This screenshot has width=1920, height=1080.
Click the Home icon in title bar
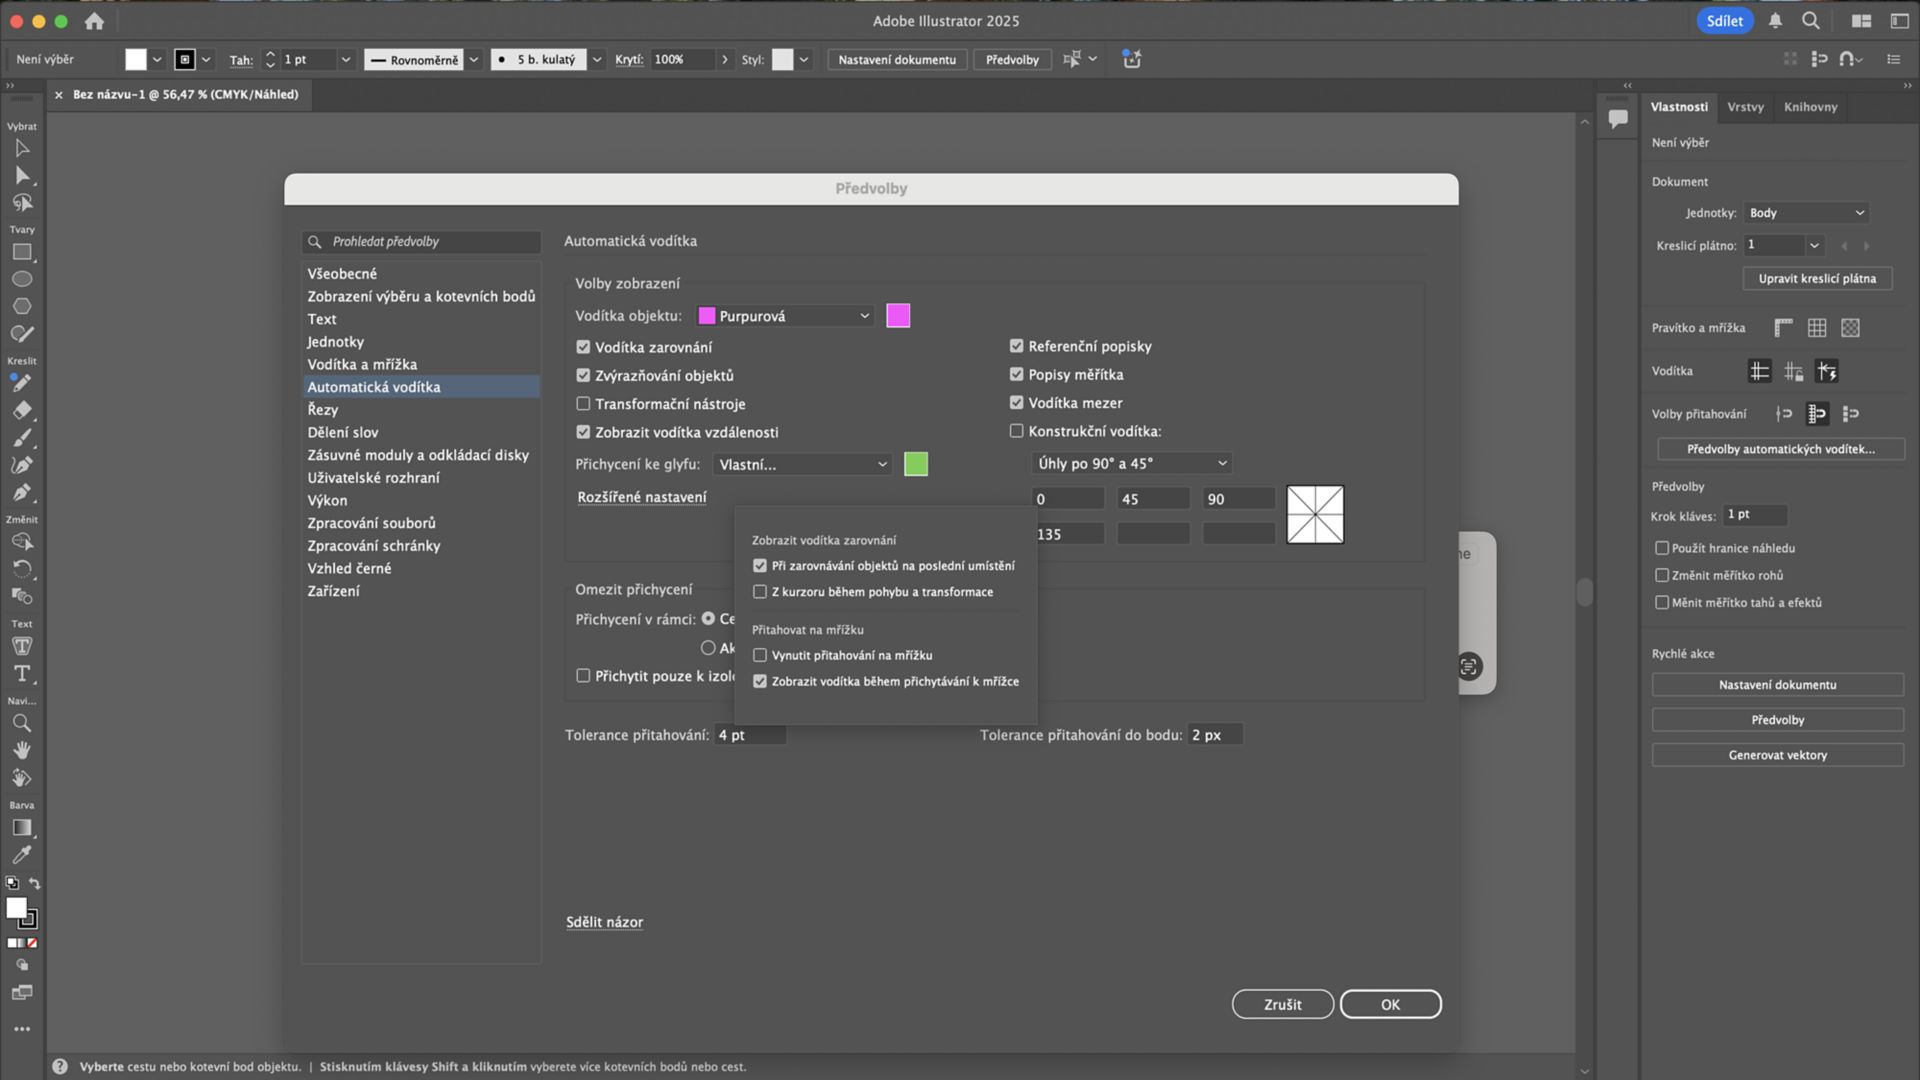[94, 21]
